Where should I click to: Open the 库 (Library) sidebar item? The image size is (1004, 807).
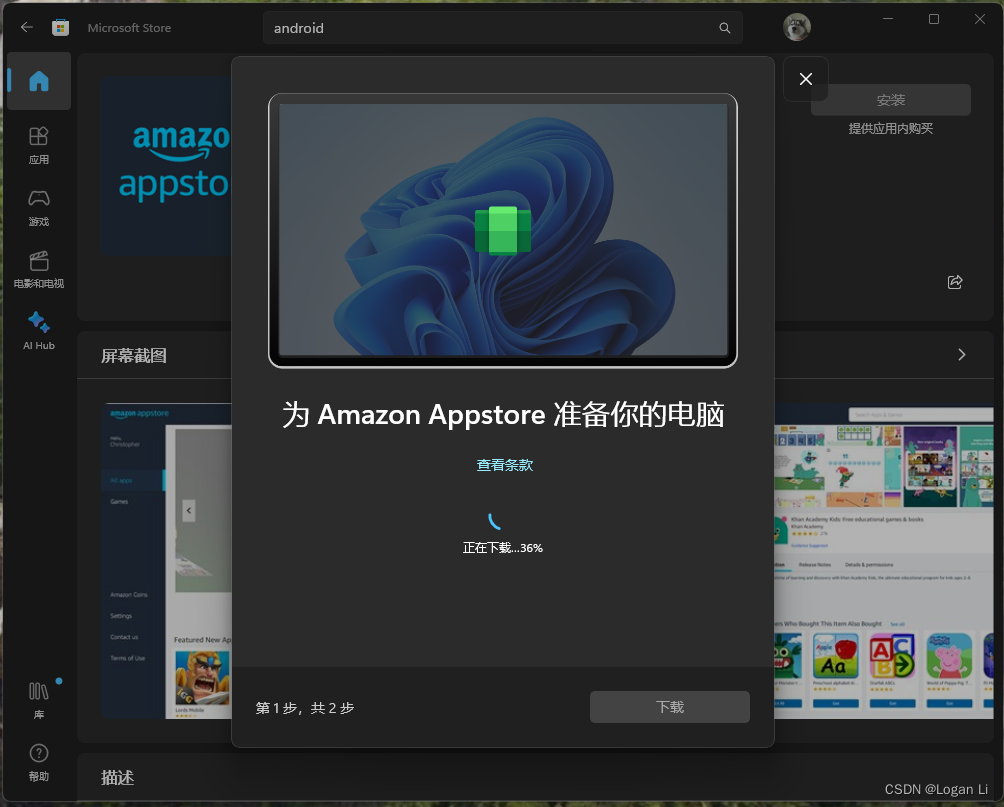pos(39,699)
